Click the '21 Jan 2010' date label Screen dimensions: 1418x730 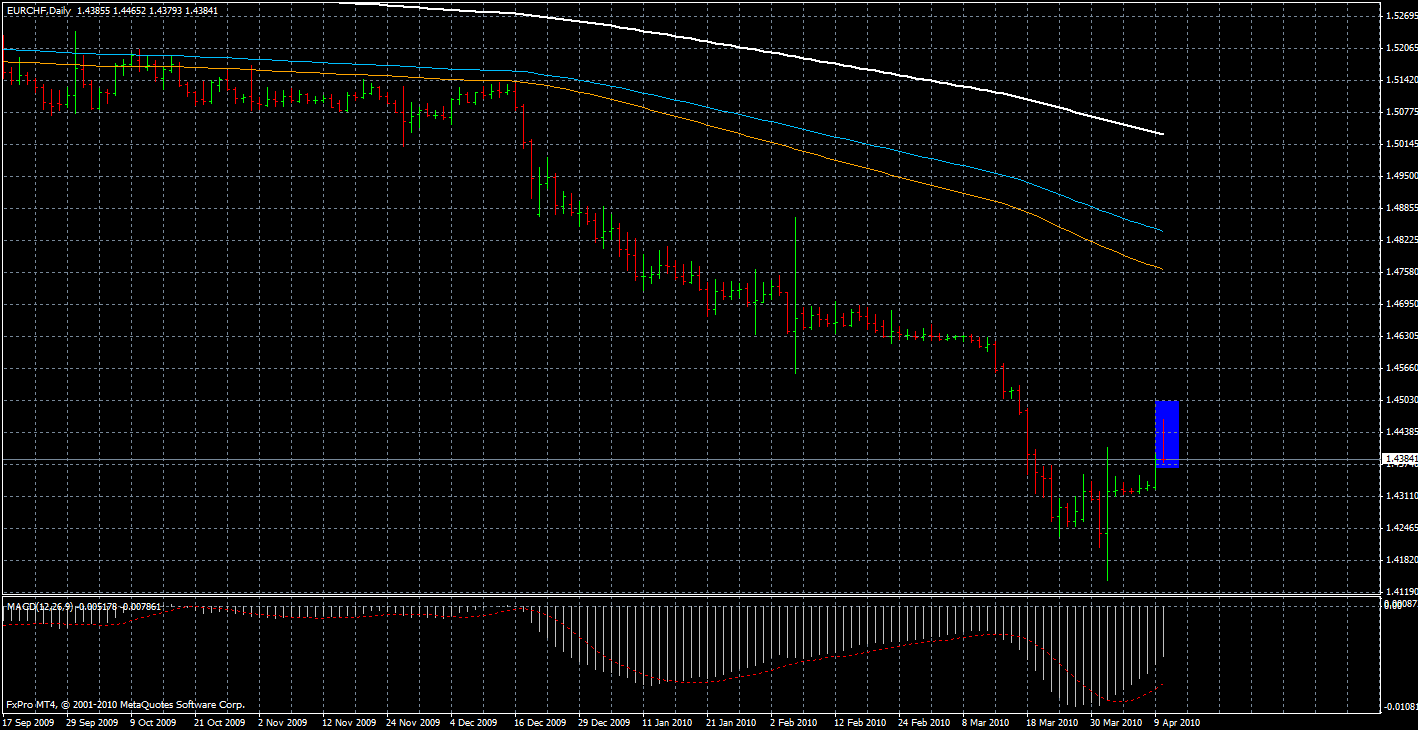pyautogui.click(x=733, y=722)
